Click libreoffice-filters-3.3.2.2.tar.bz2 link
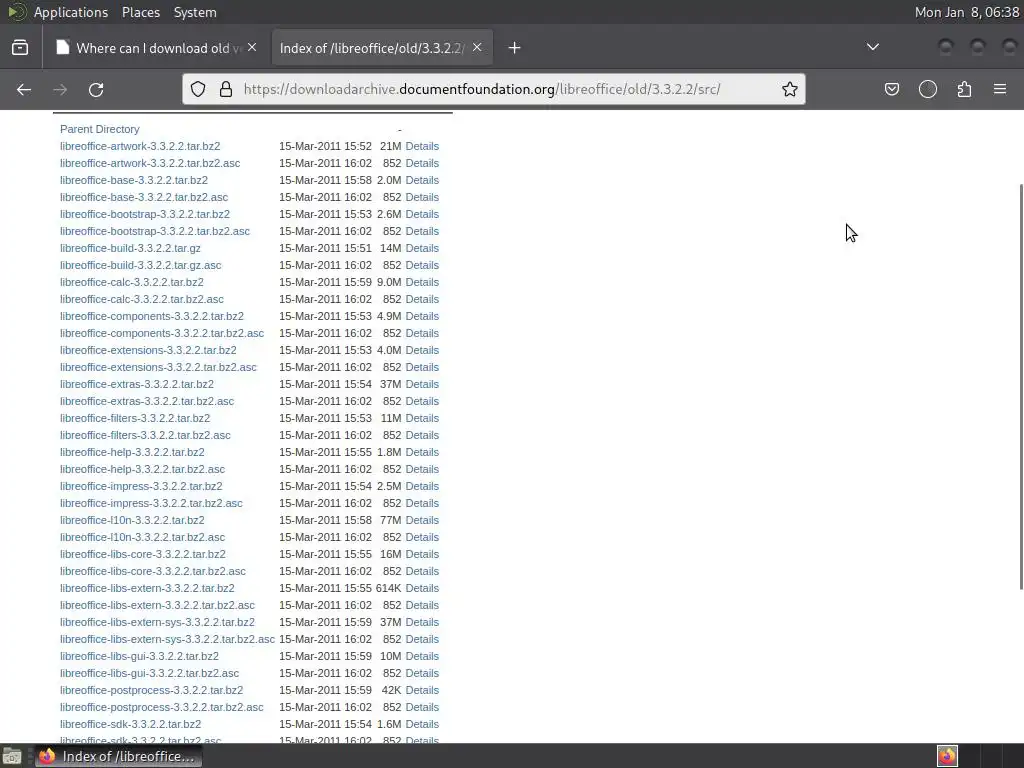 pos(135,418)
